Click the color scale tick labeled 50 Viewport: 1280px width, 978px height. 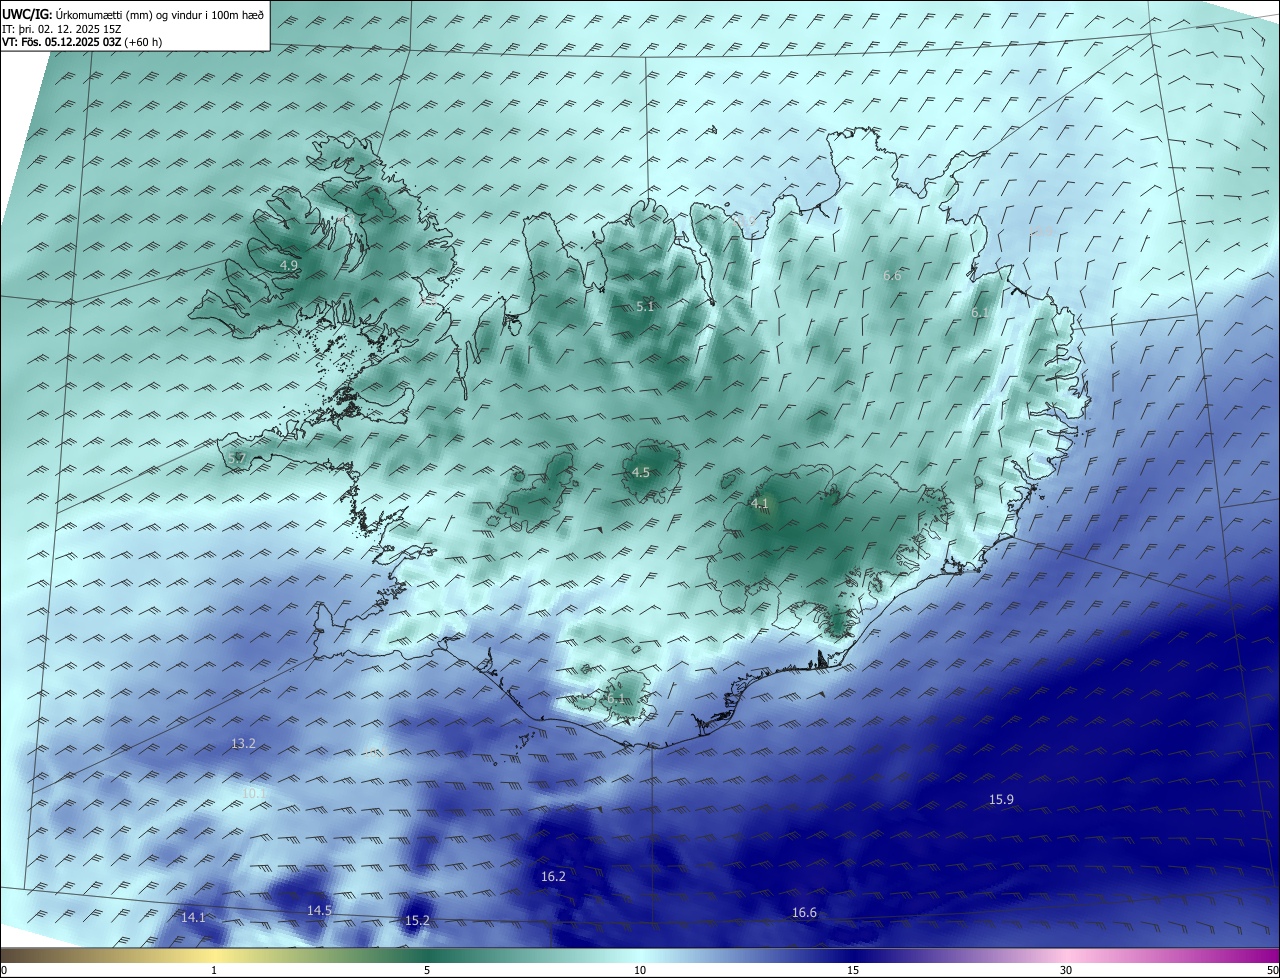(x=1272, y=970)
